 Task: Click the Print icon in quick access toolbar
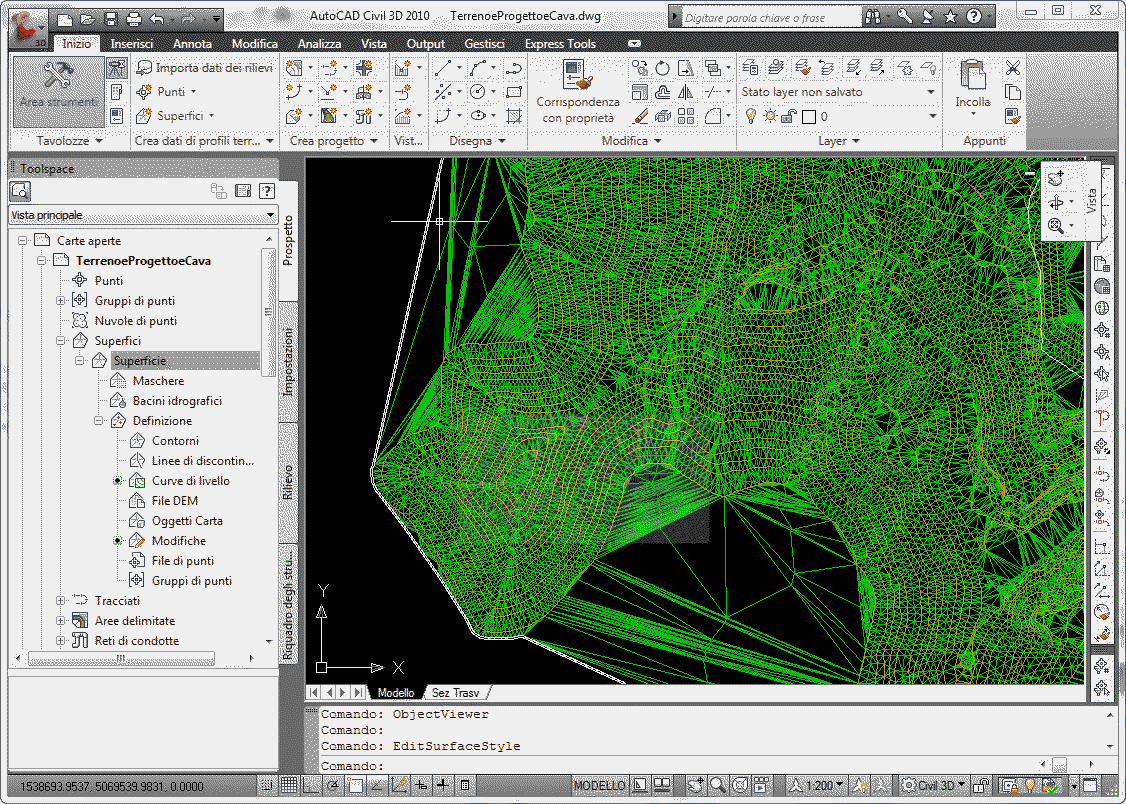[x=134, y=19]
